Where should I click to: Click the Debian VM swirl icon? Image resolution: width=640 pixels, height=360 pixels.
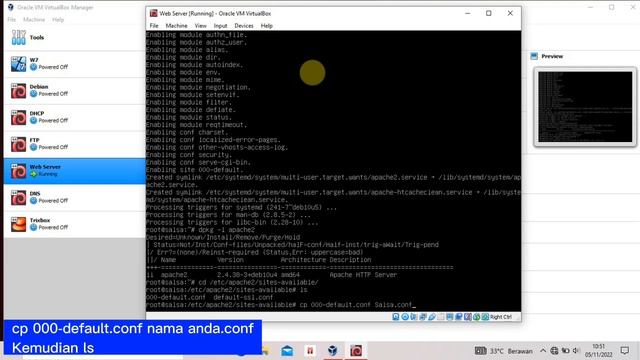click(18, 91)
